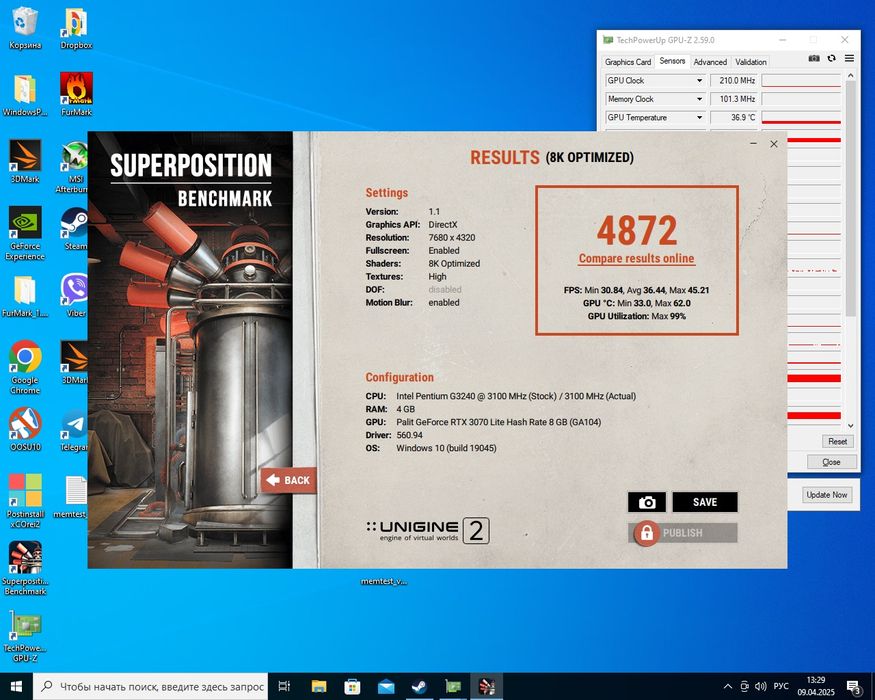Select the TechPowerUp GPU-Z desktop shortcut

pos(25,636)
